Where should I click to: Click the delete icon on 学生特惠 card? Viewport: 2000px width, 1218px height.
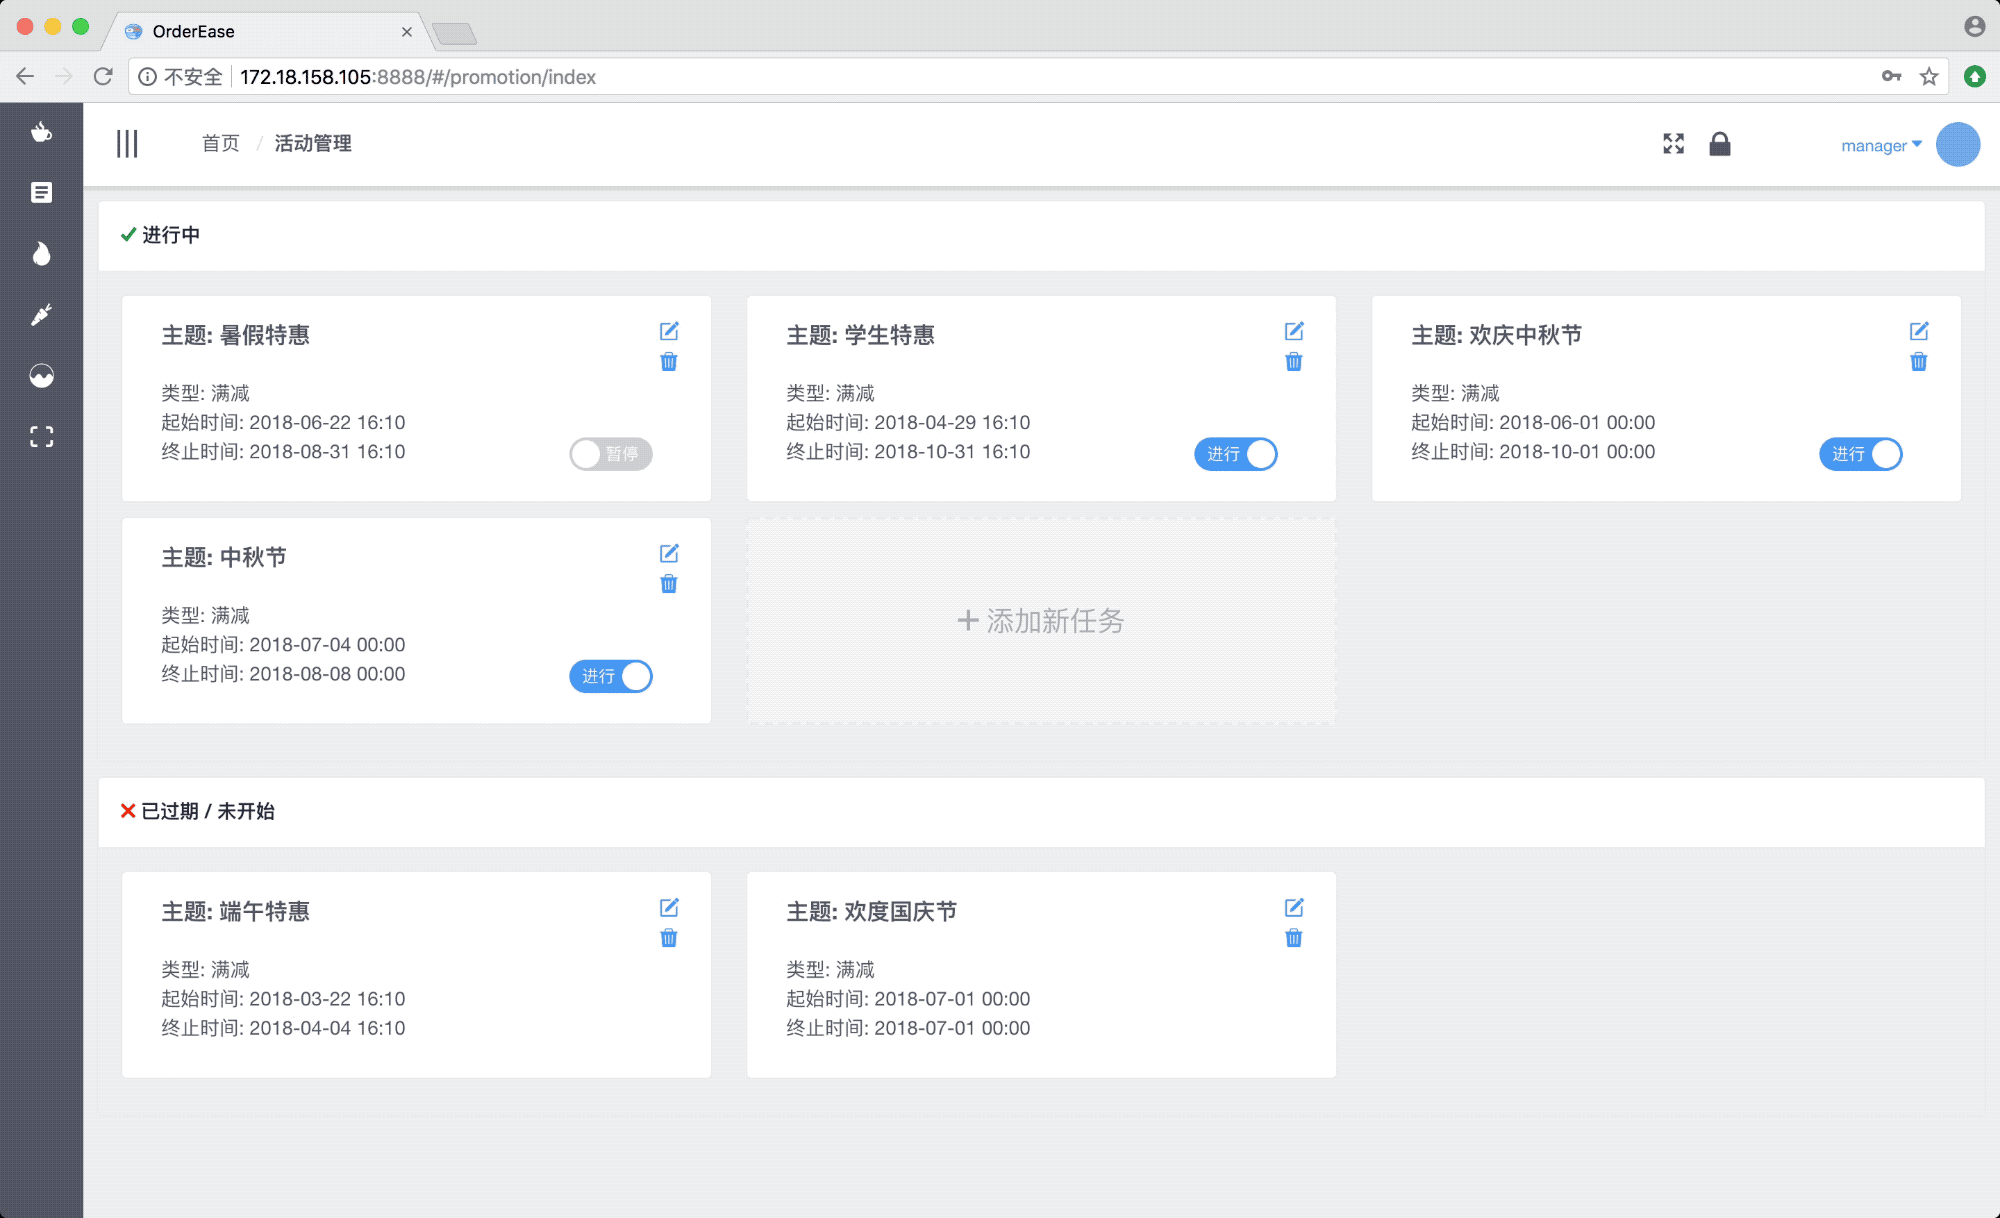pyautogui.click(x=1294, y=361)
